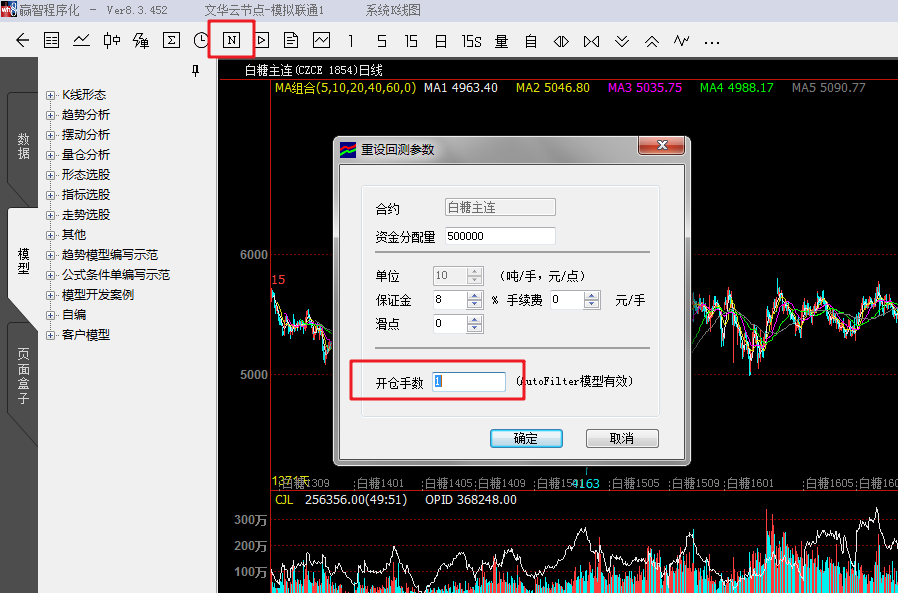Expand the 客户模型 tree node

pyautogui.click(x=51, y=335)
